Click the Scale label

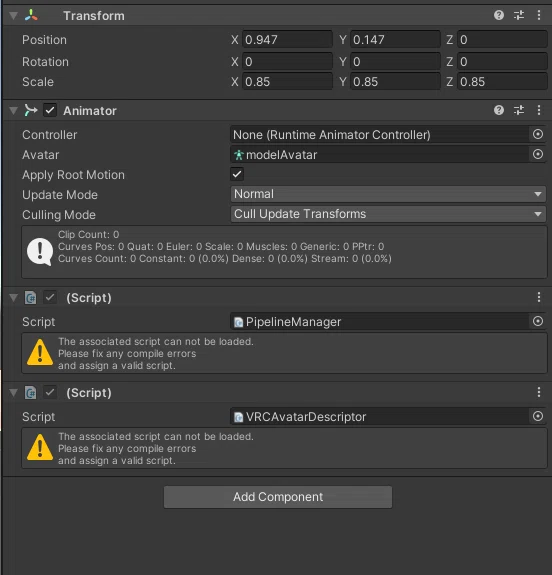[x=38, y=82]
